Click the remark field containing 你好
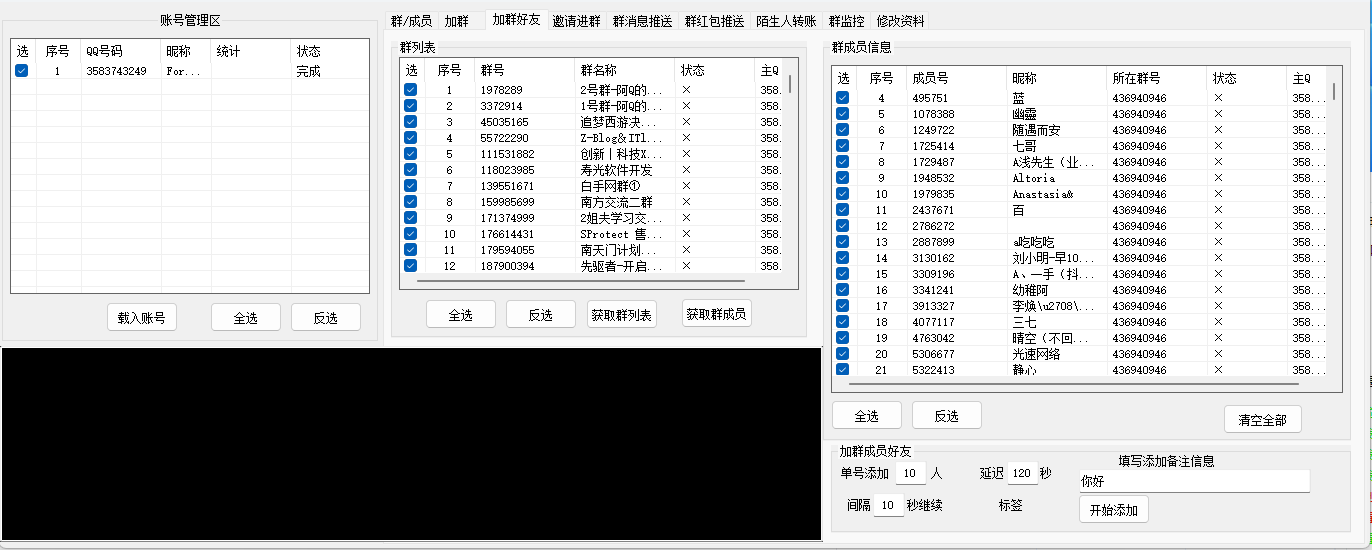 (x=1193, y=481)
